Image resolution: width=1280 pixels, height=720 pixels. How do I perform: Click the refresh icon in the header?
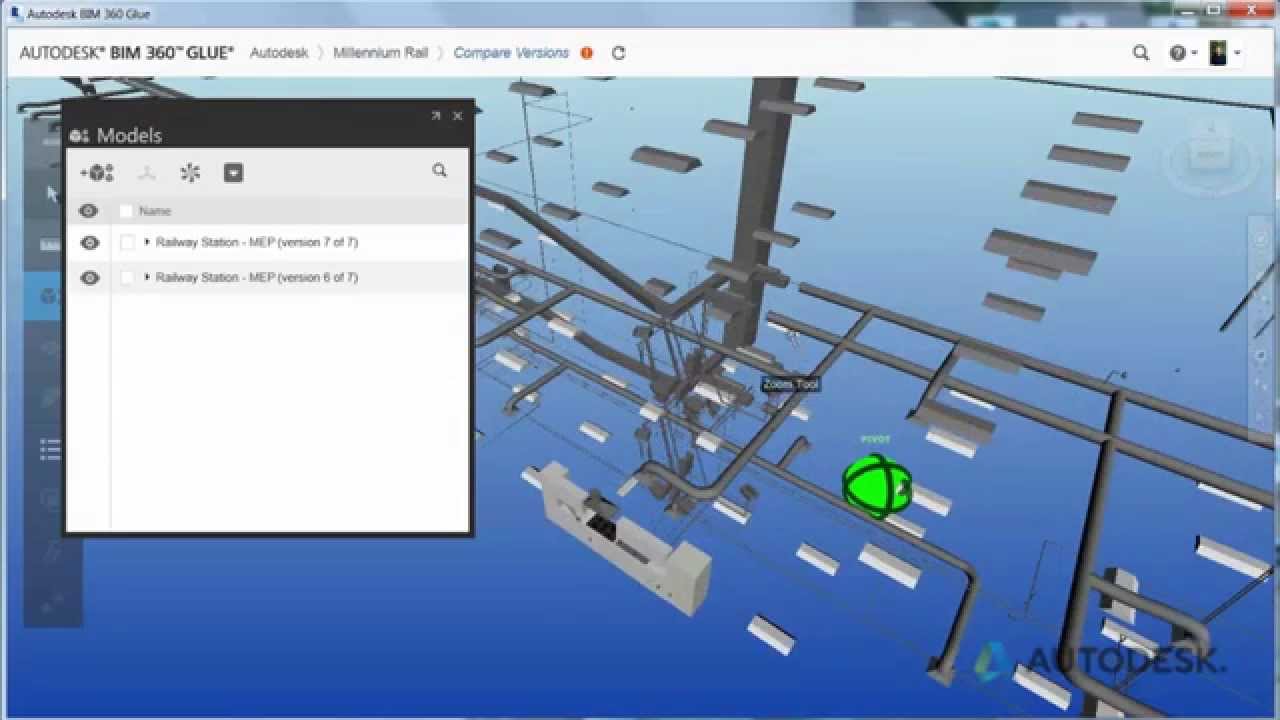click(x=618, y=53)
